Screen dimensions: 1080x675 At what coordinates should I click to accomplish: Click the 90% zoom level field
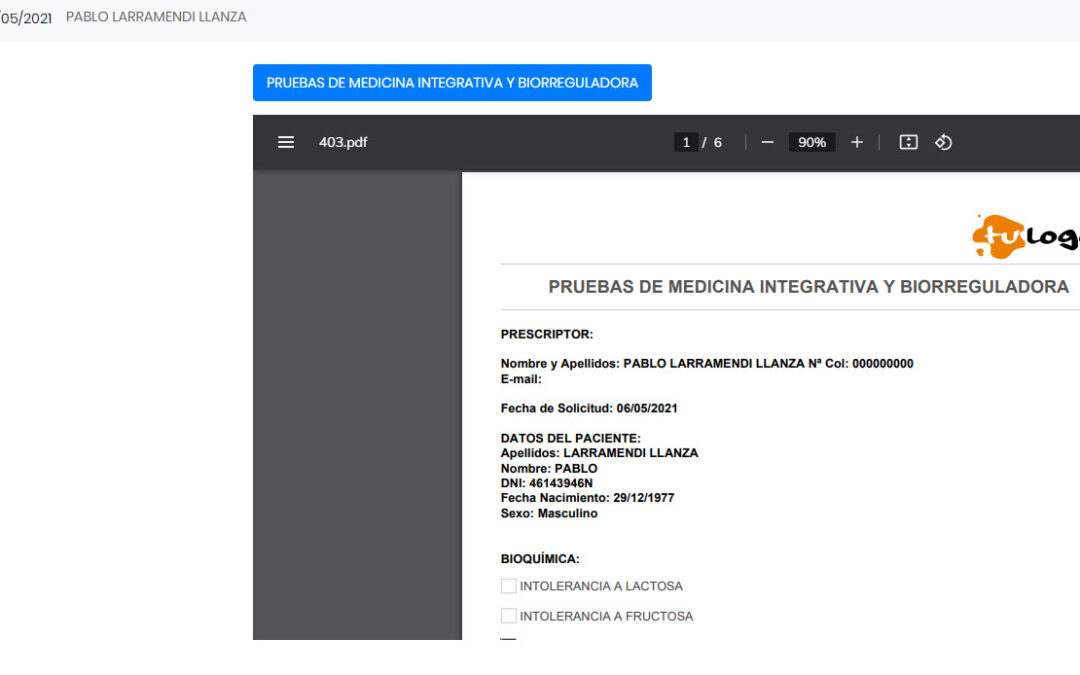812,143
